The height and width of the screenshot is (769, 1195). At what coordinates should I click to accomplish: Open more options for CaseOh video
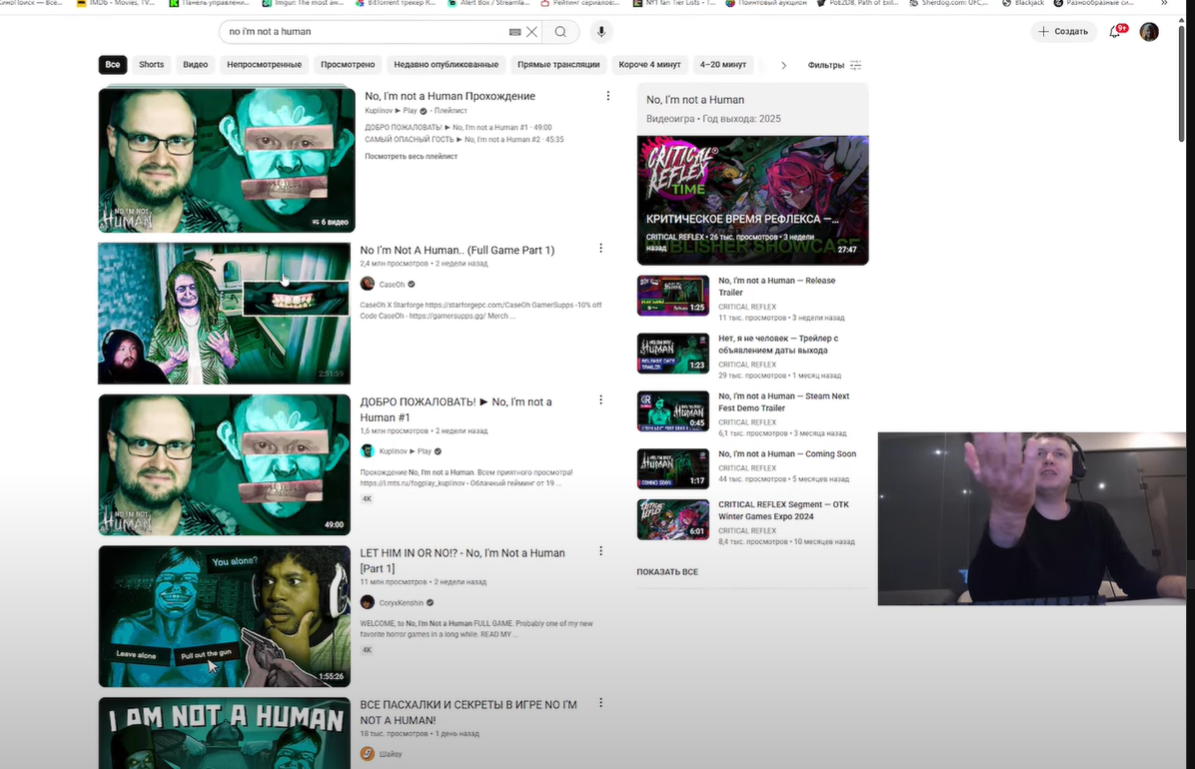click(601, 248)
